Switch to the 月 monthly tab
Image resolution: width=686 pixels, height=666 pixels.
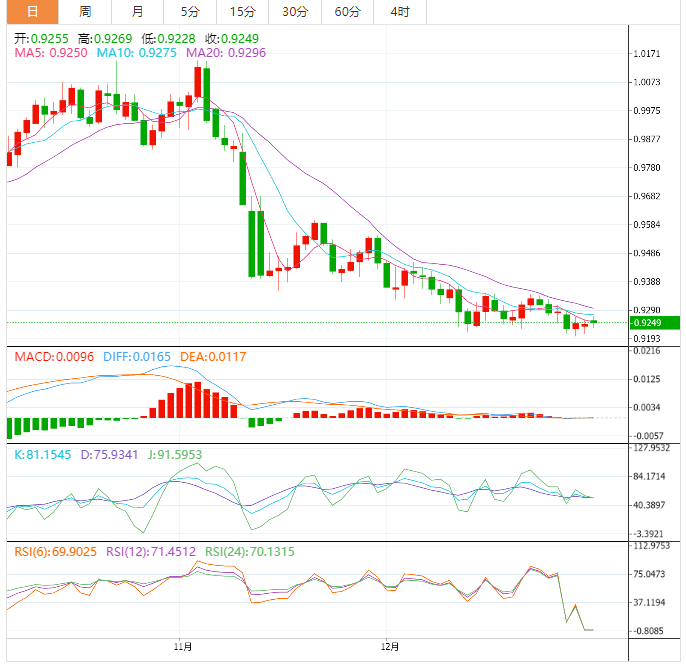point(137,12)
